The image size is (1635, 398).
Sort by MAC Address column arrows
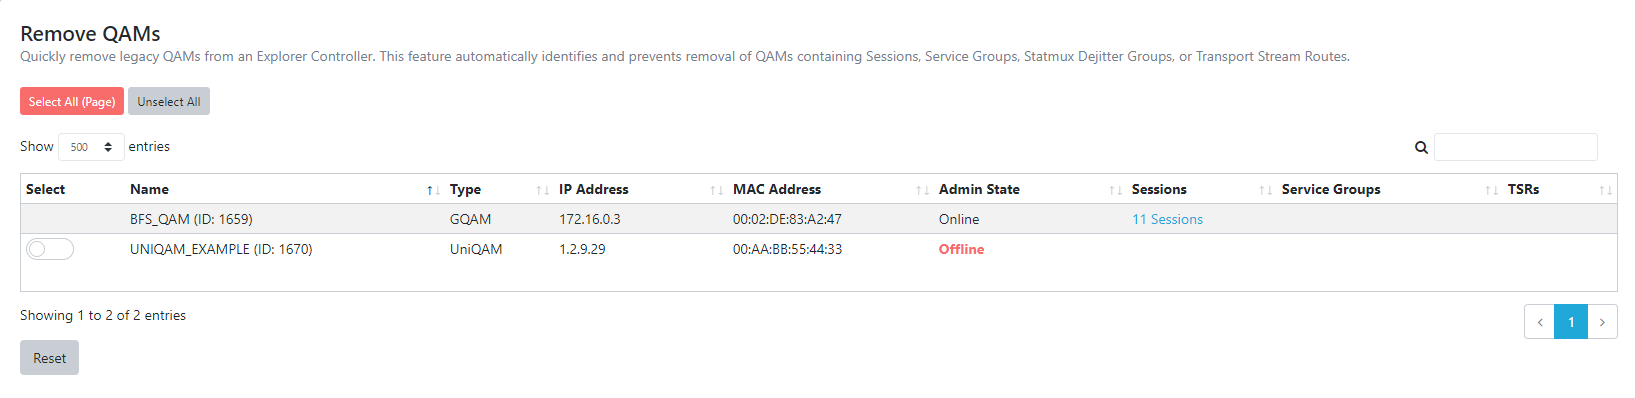(x=922, y=190)
